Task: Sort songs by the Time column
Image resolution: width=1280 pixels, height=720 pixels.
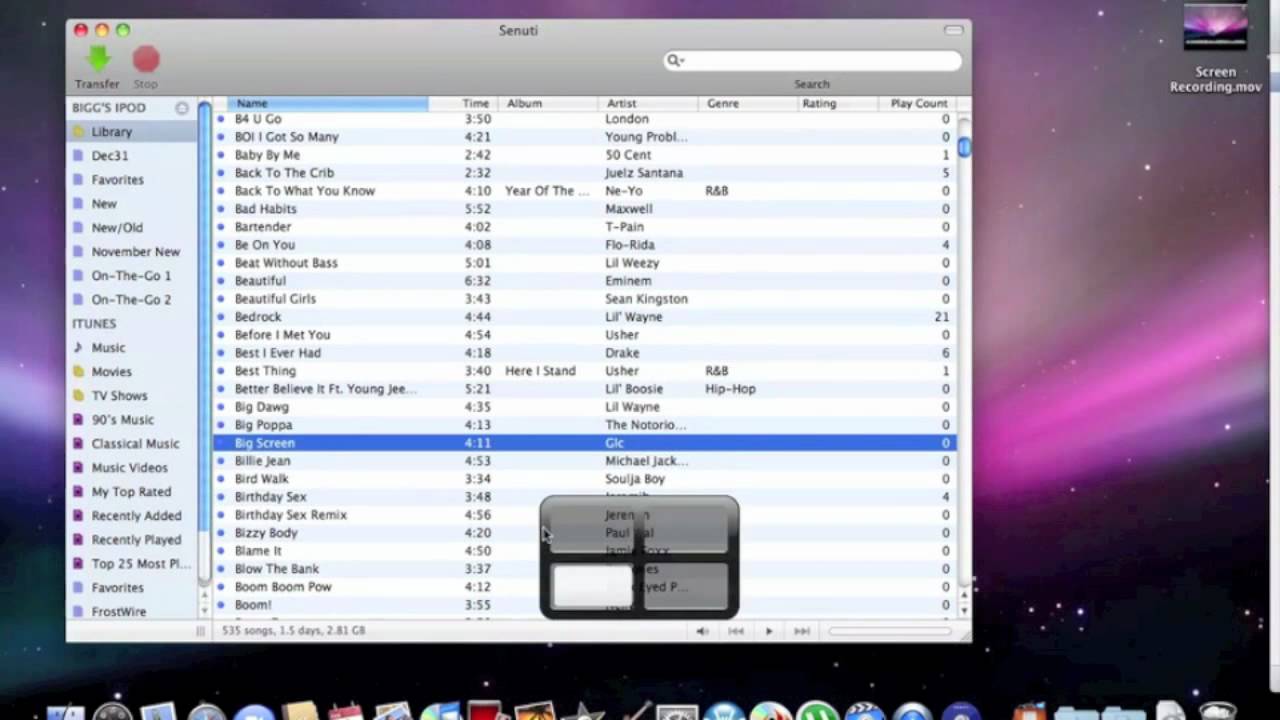Action: tap(463, 103)
